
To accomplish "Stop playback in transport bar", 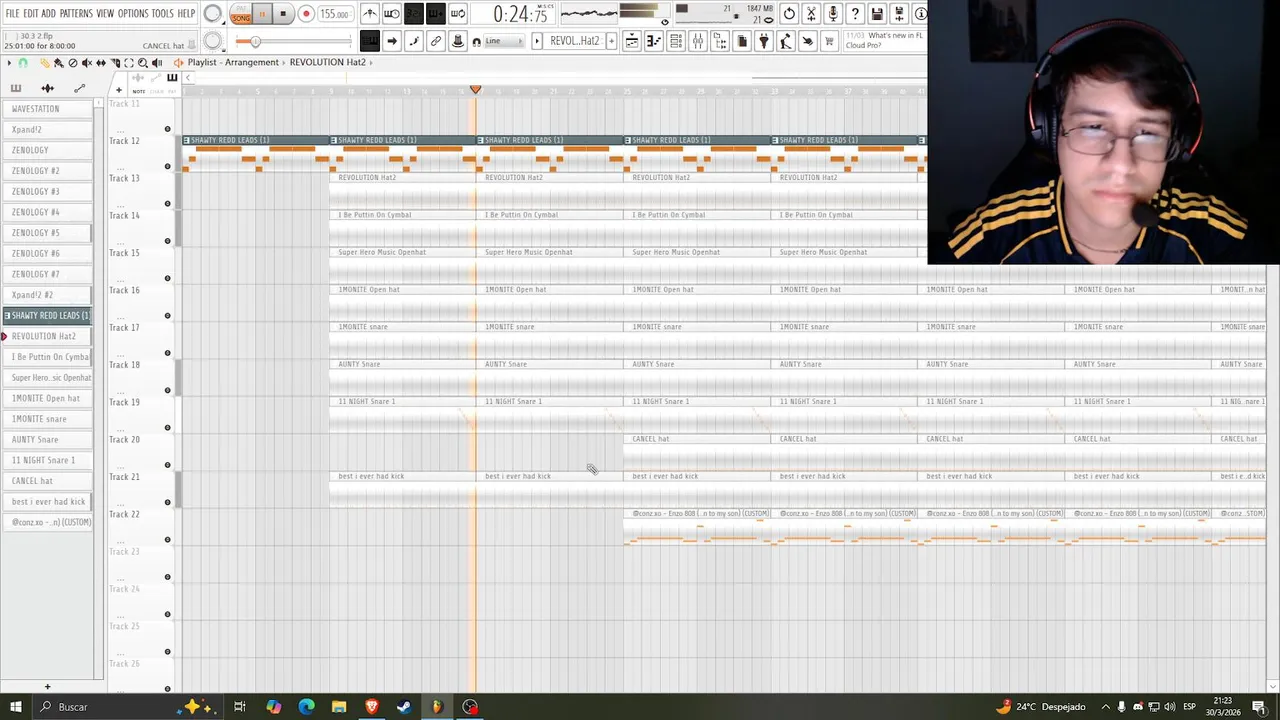I will point(283,14).
